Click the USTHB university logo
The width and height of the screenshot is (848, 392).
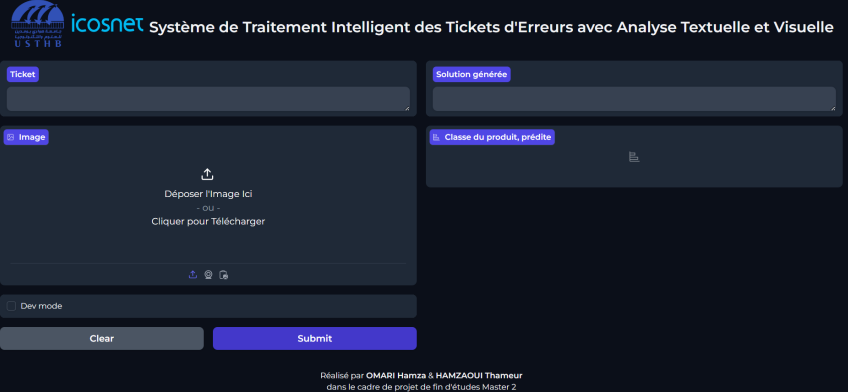(x=37, y=24)
